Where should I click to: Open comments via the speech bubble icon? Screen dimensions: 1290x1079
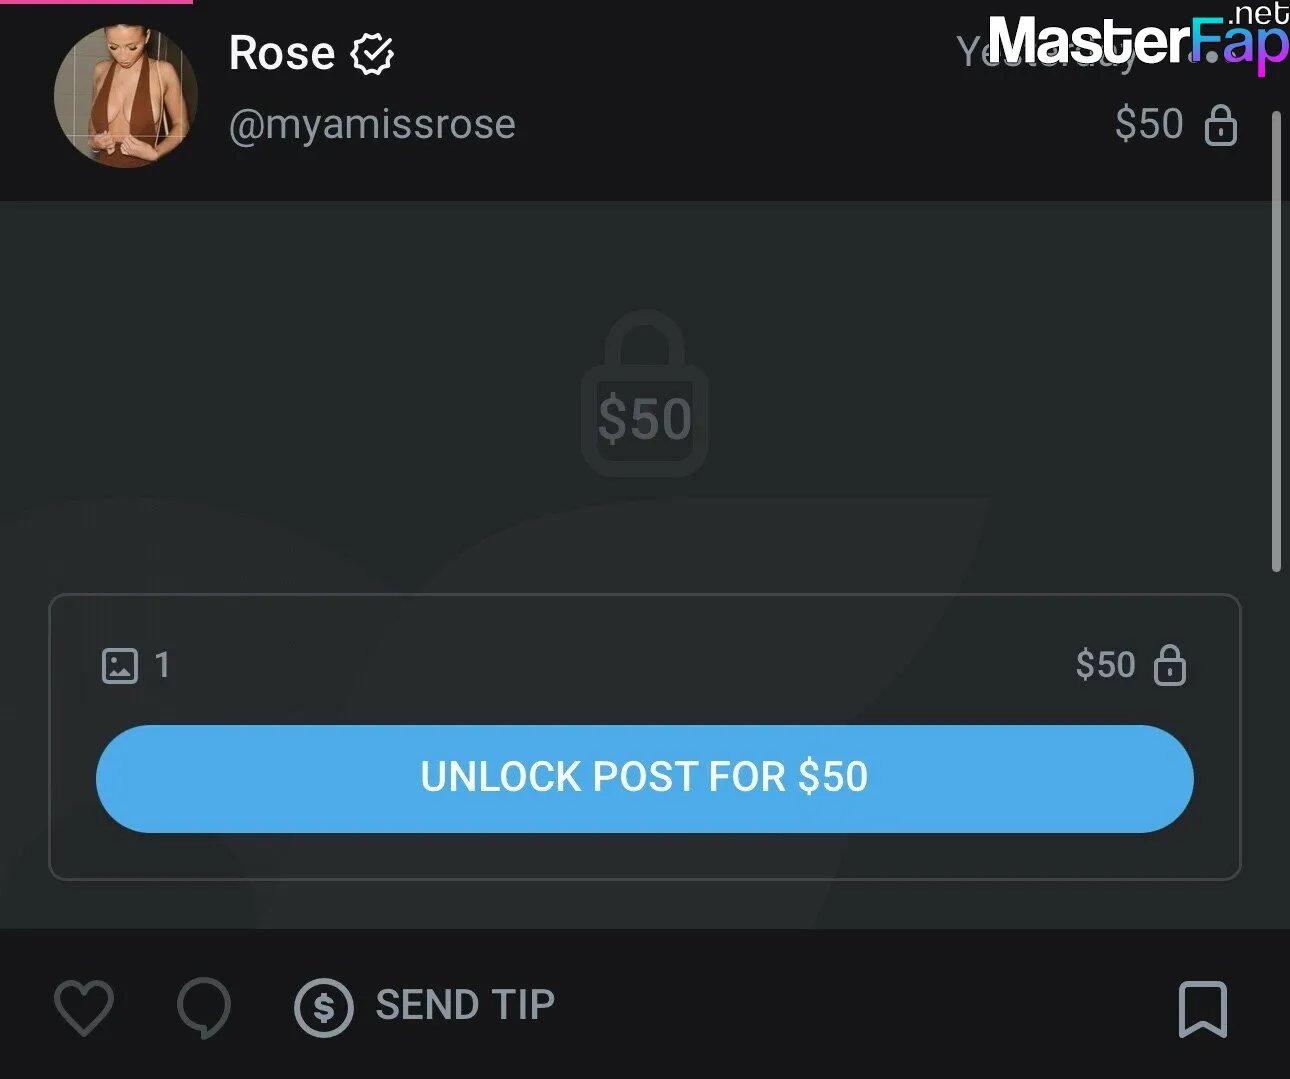point(204,1008)
